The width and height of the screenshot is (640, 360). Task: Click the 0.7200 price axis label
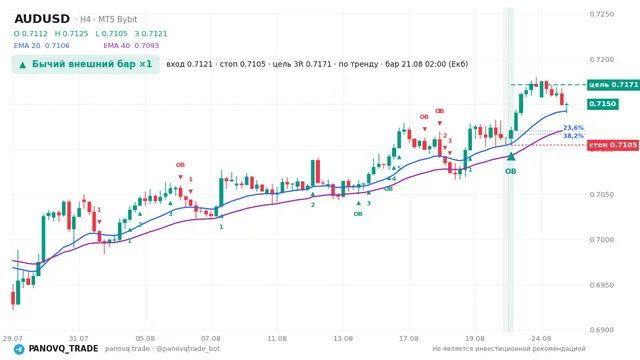point(602,60)
